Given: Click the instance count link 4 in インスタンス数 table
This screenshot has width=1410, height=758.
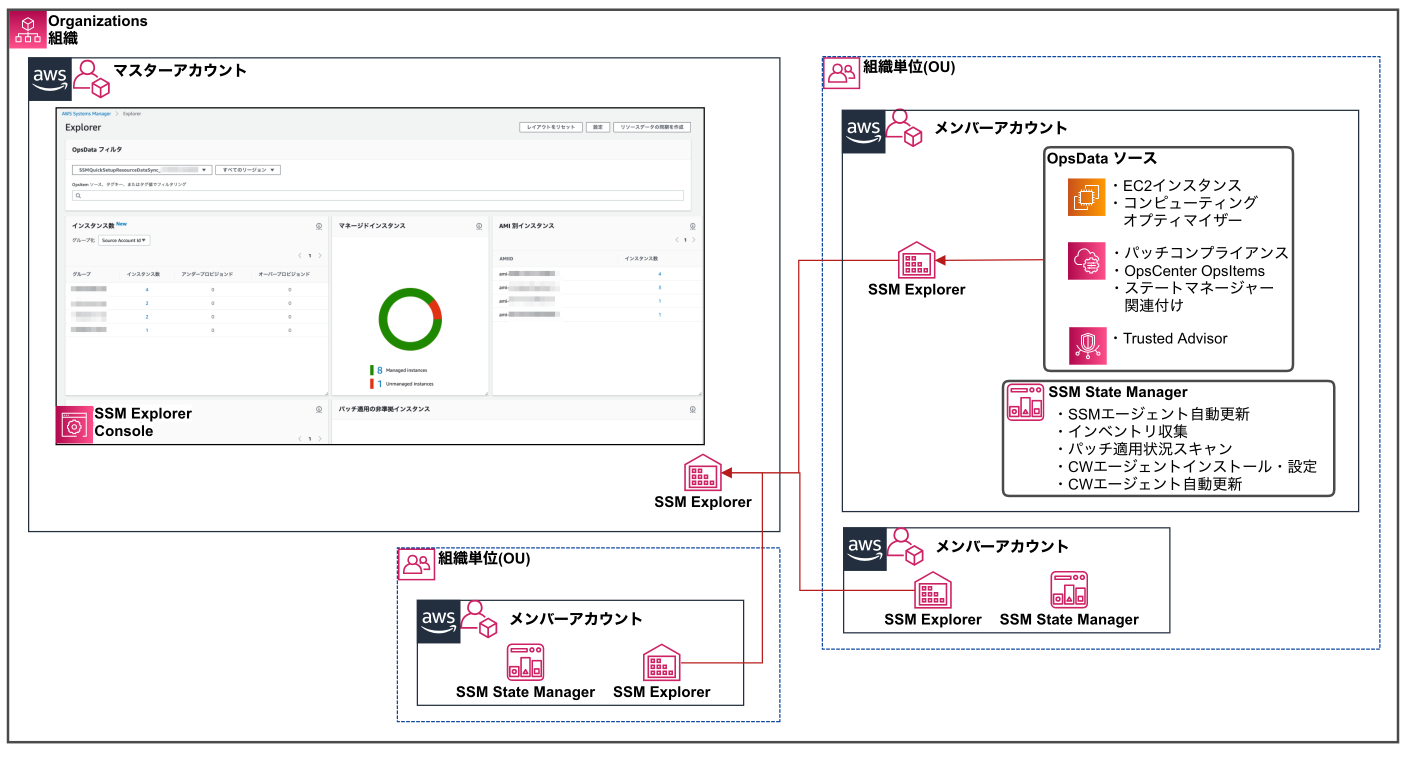Looking at the screenshot, I should coord(147,289).
